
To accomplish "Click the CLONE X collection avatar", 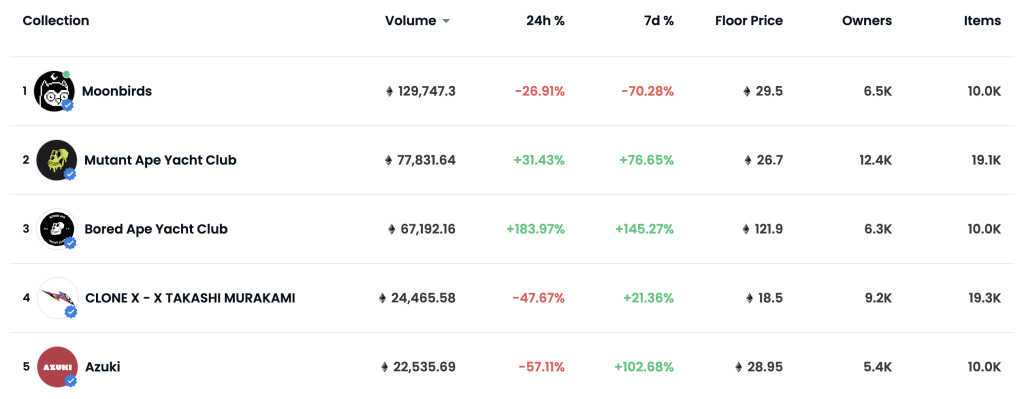I will tap(57, 298).
